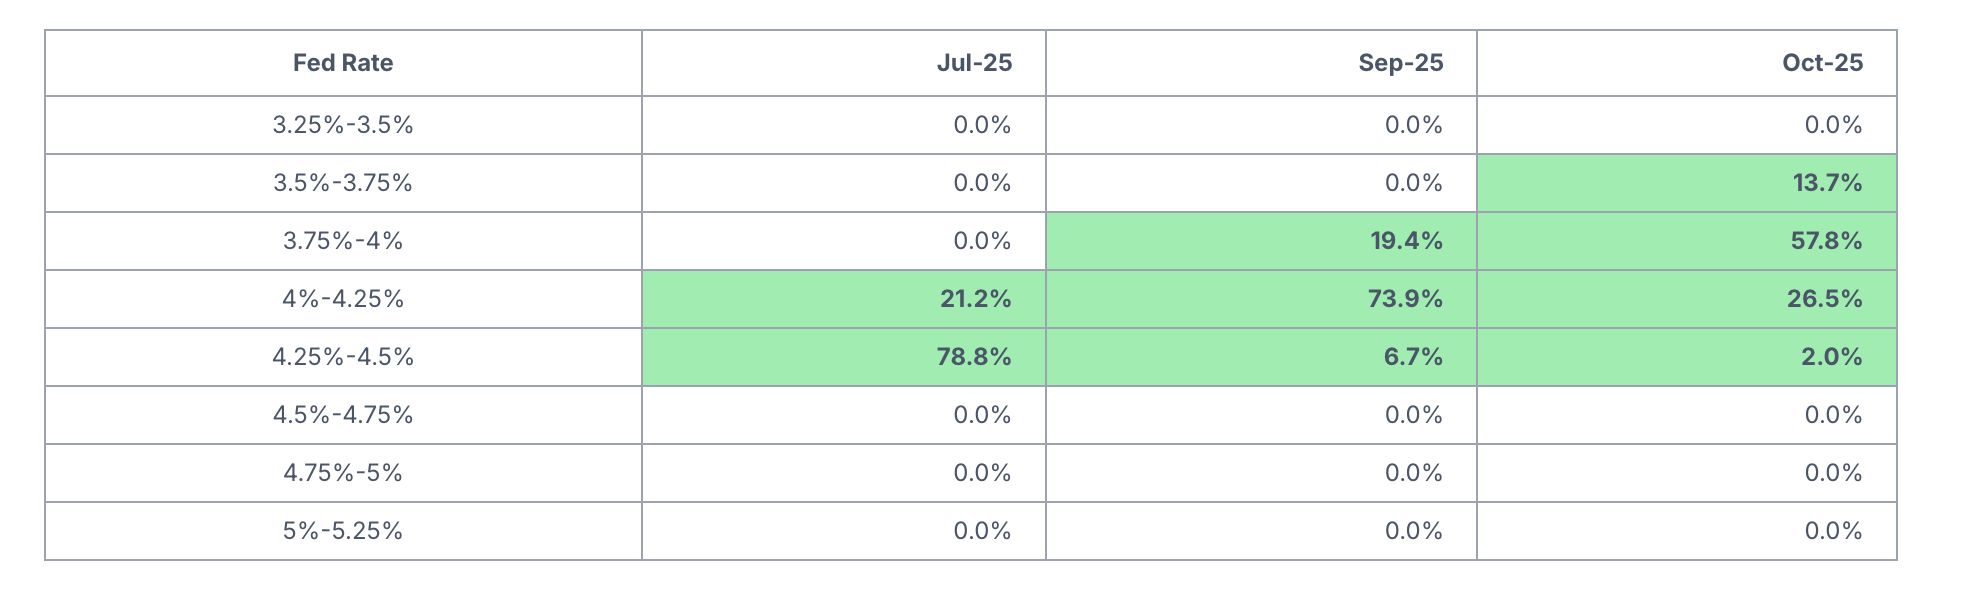Select the 5%-5.25% rate label
The width and height of the screenshot is (1970, 592).
343,531
